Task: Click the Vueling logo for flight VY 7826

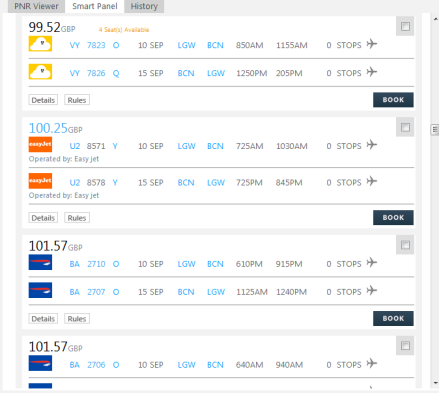Action: 40,72
